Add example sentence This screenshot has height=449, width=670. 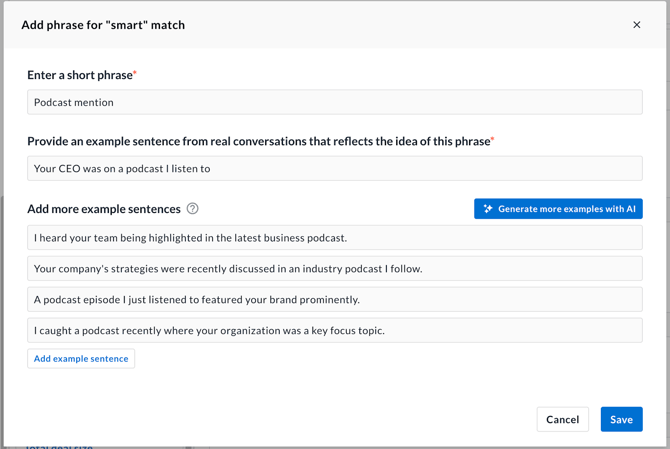pyautogui.click(x=81, y=359)
